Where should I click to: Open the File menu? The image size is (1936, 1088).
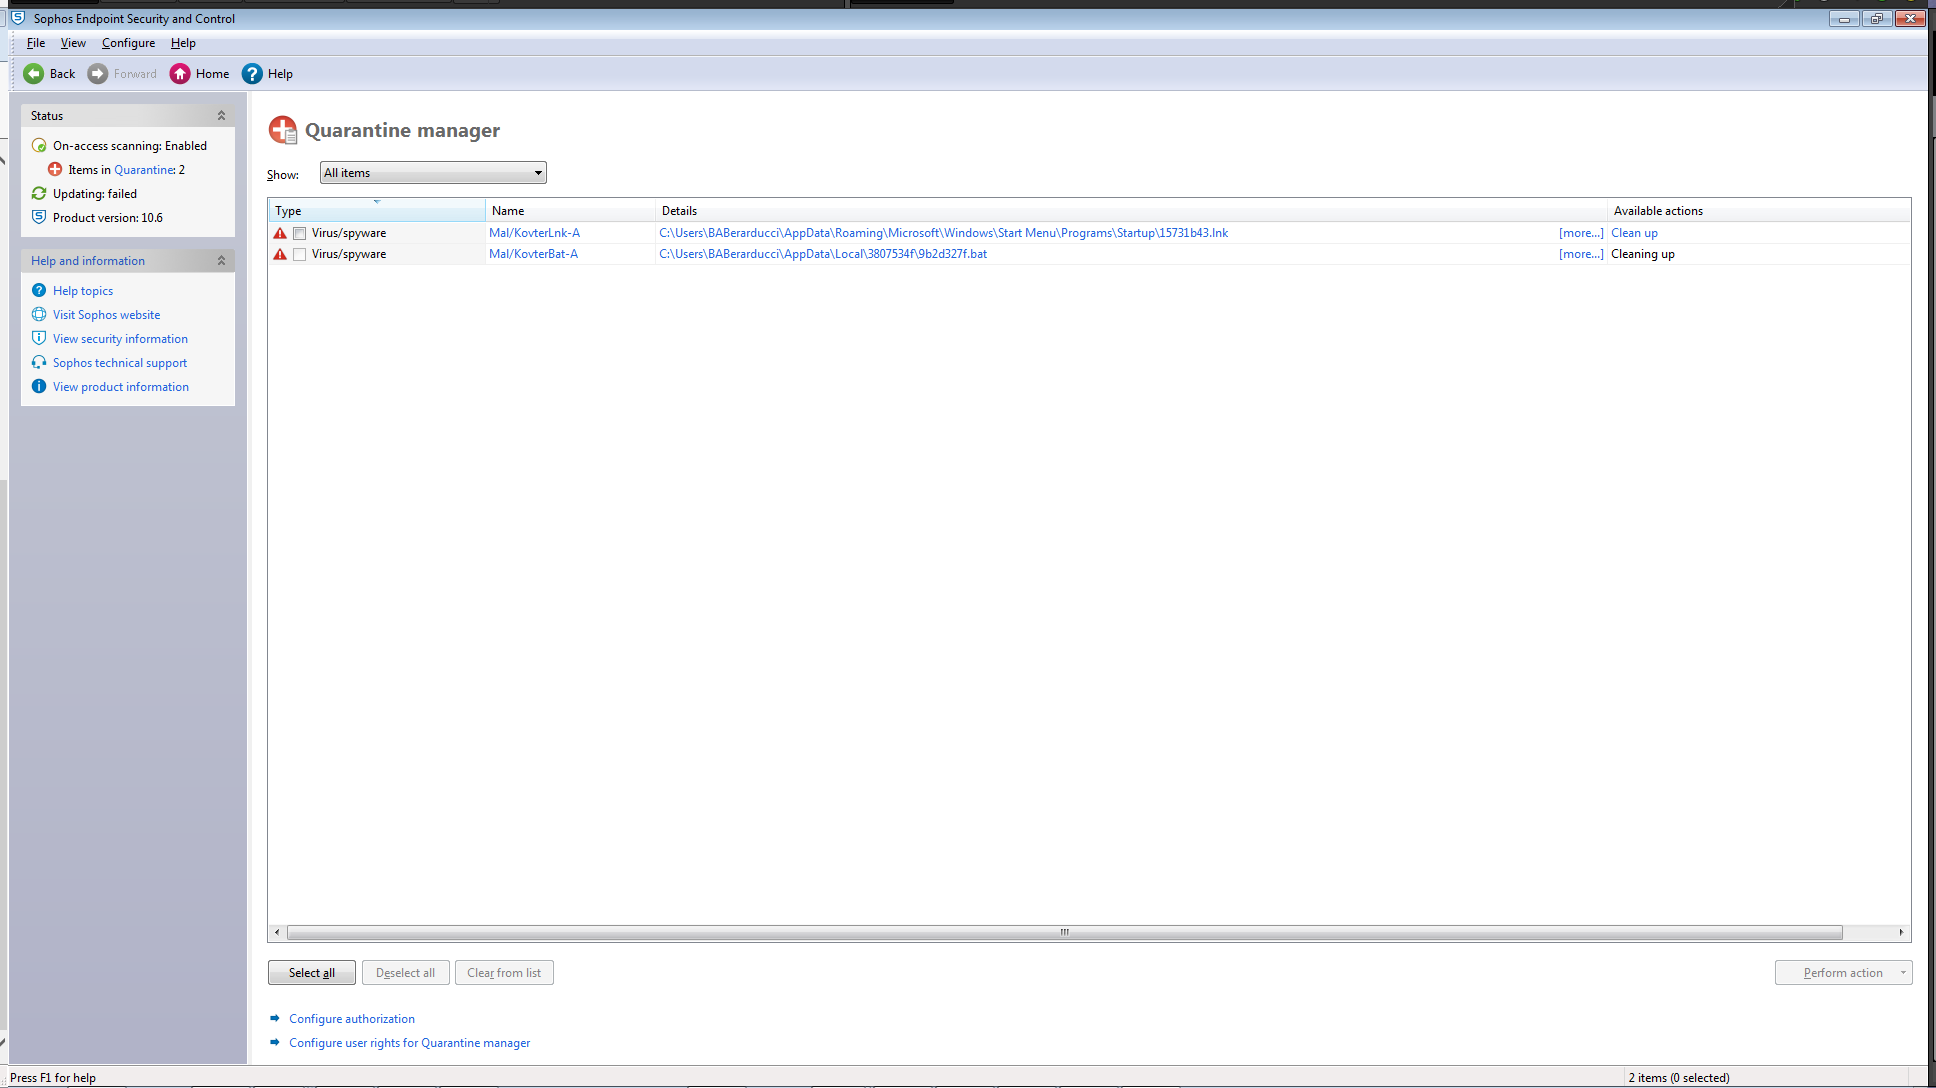pos(36,43)
